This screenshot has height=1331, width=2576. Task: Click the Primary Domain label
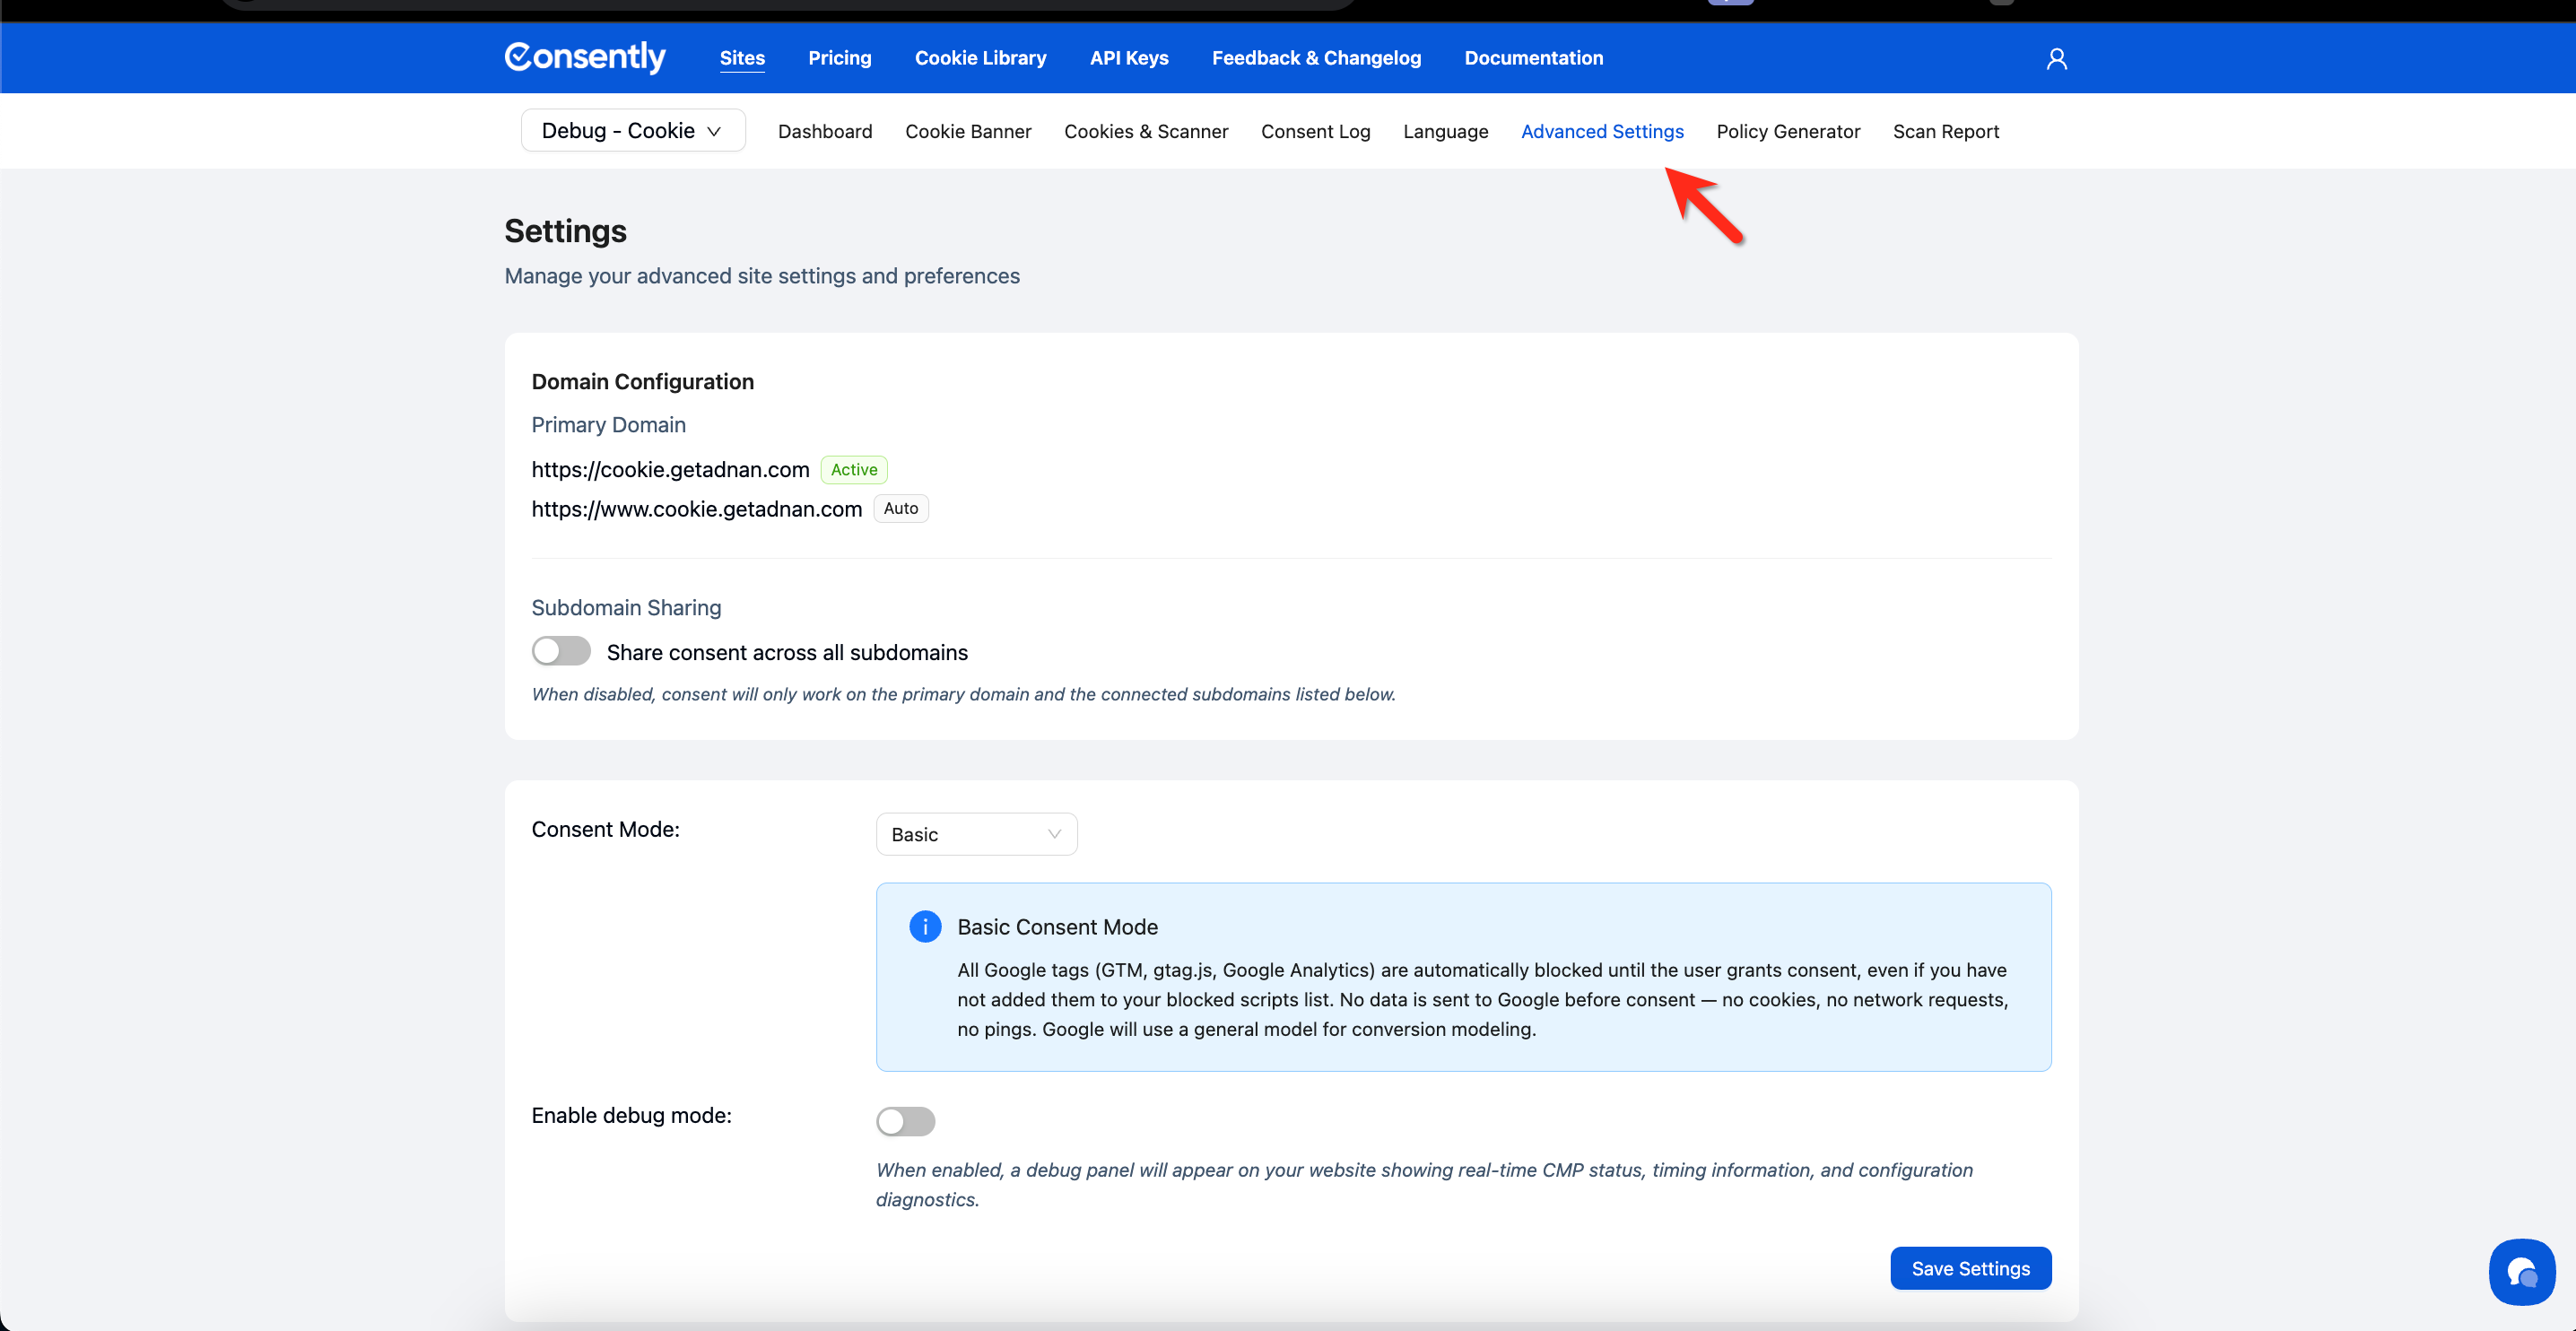coord(608,425)
